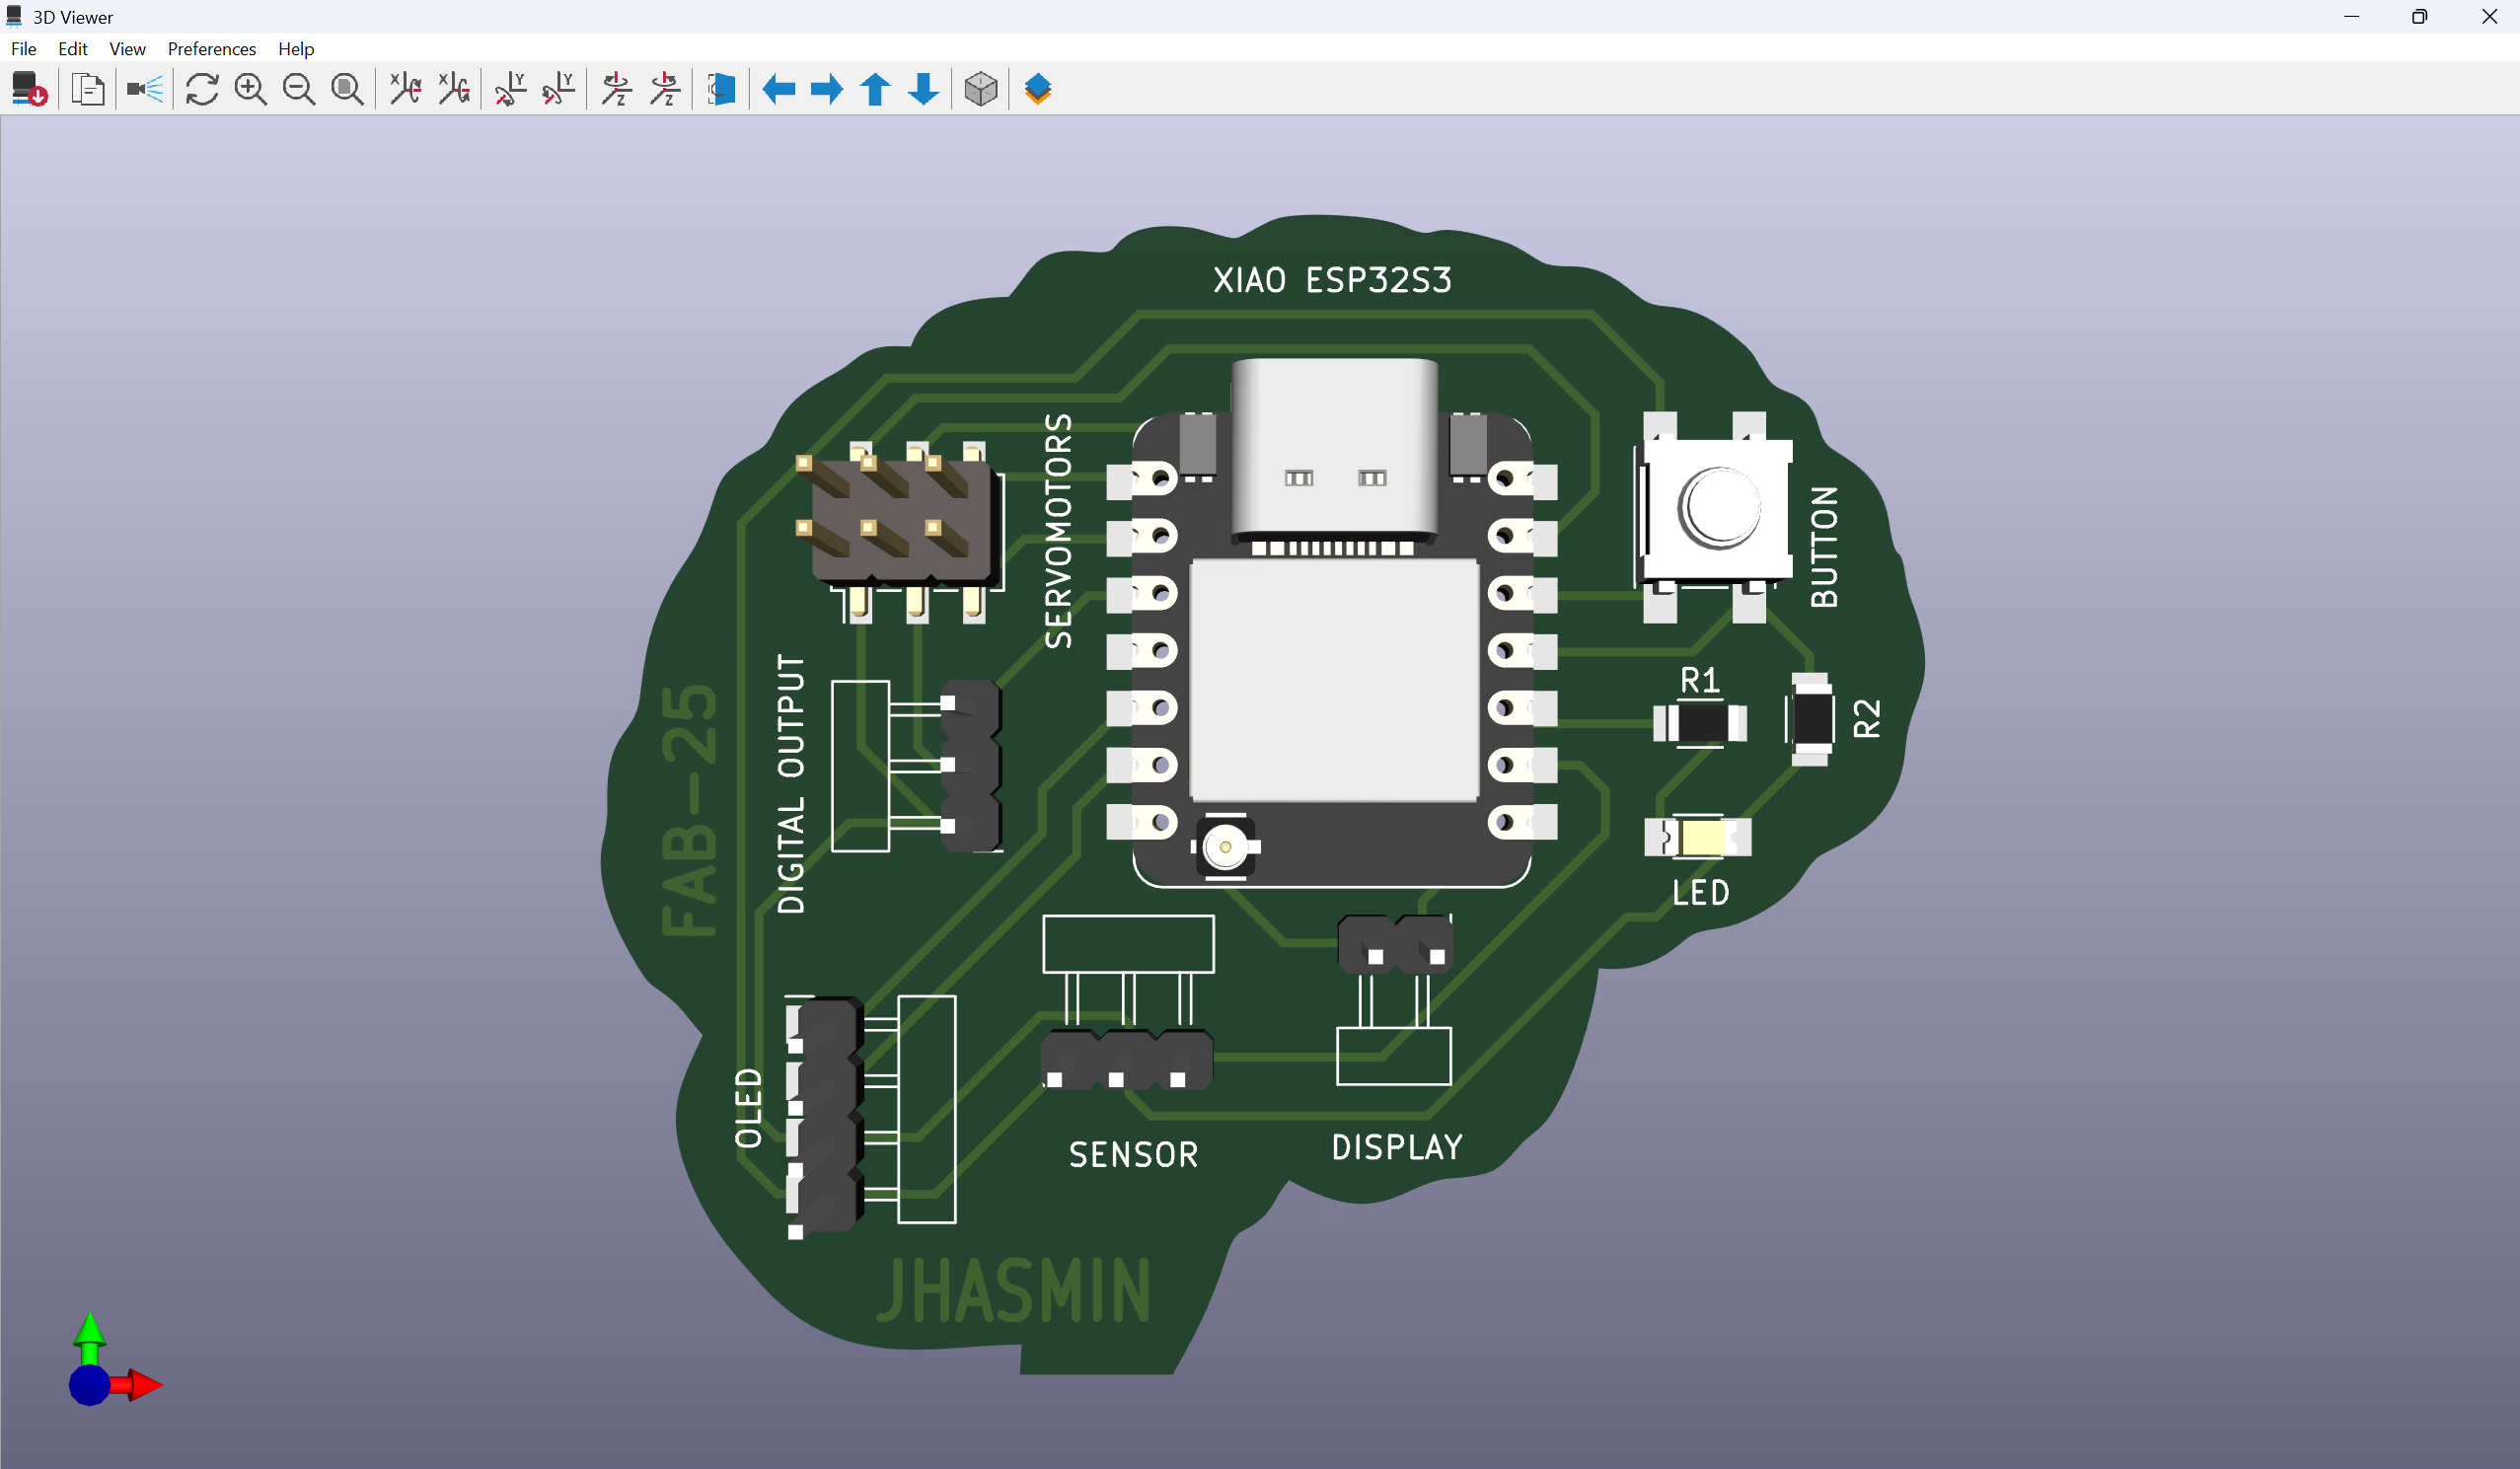Toggle the appearance manager layers icon

pos(1038,89)
